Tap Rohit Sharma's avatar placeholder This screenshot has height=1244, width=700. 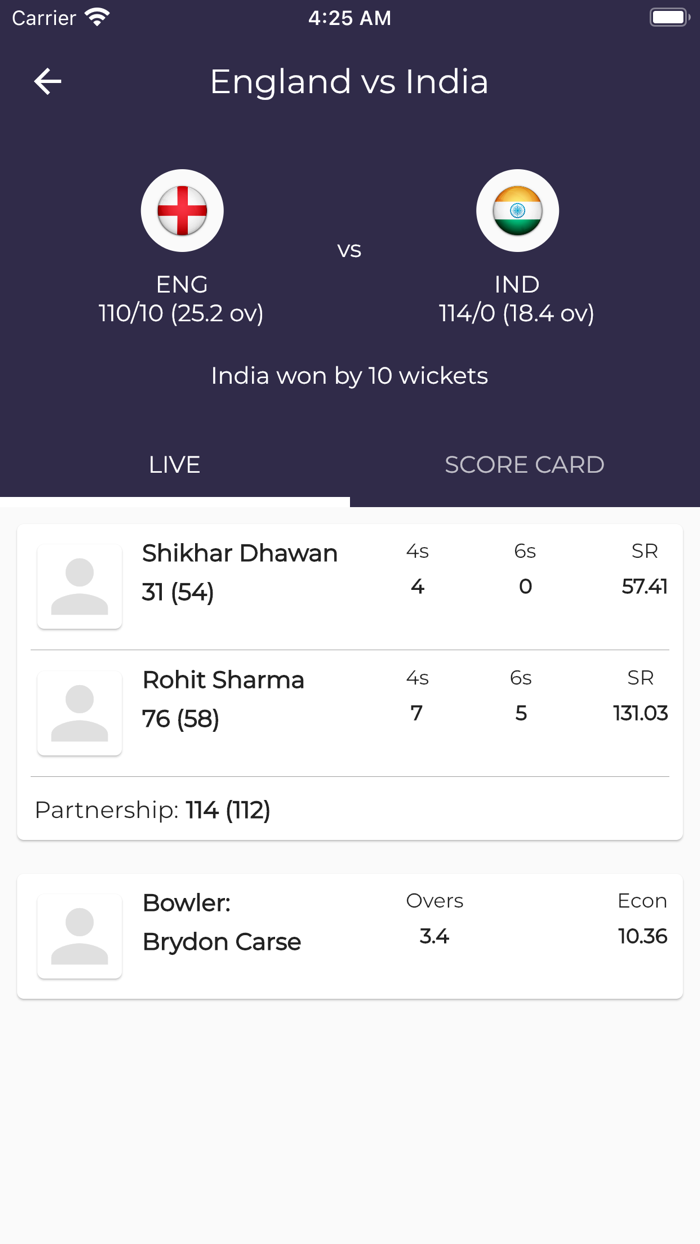click(80, 713)
